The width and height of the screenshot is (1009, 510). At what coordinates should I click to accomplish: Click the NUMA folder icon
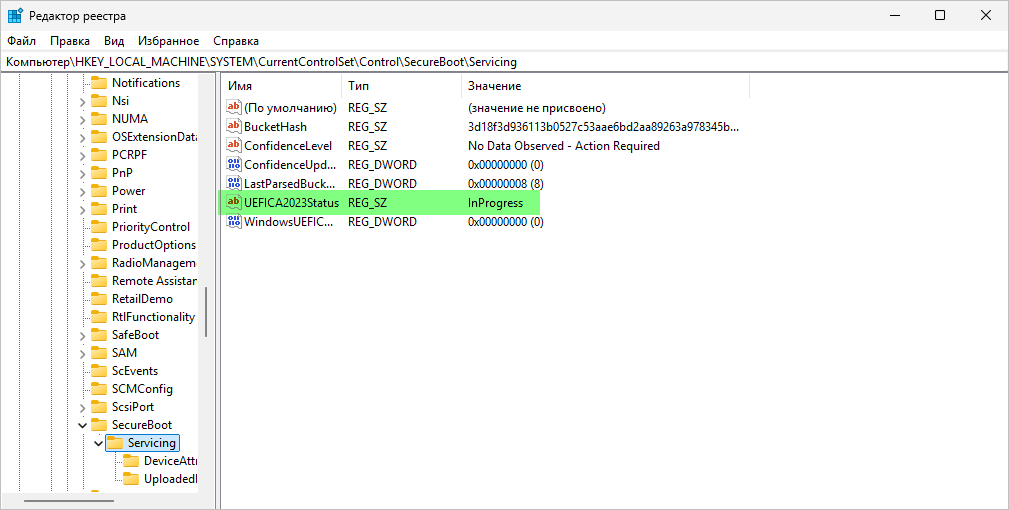coord(99,119)
